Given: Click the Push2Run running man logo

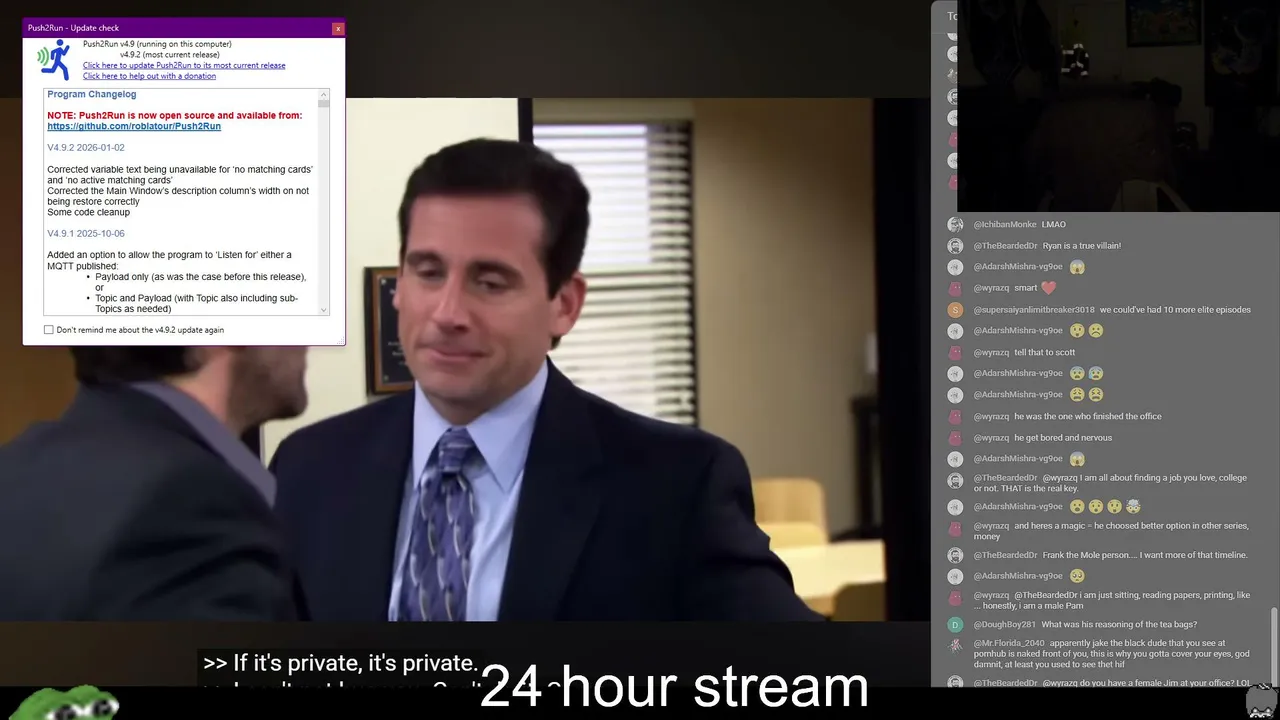Looking at the screenshot, I should (55, 60).
